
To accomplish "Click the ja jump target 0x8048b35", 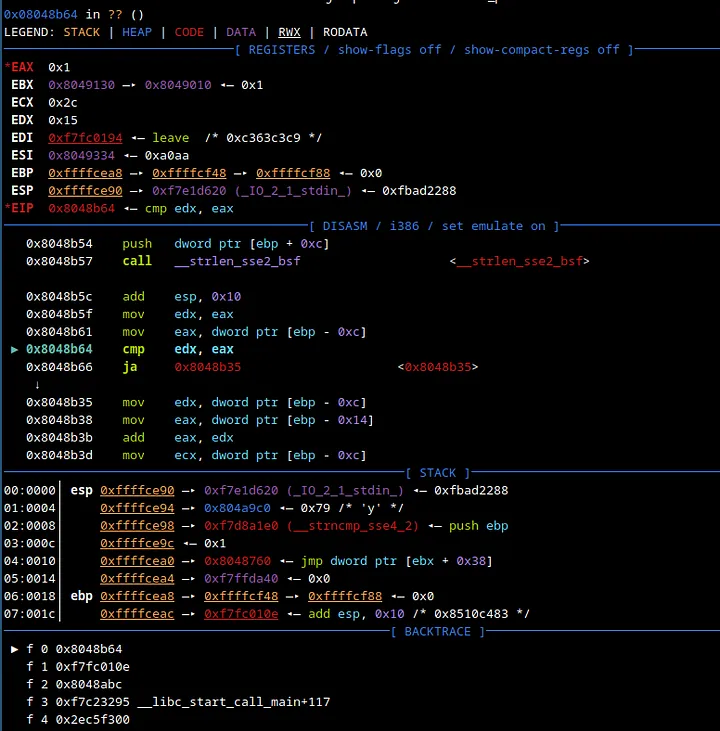I will [x=208, y=367].
